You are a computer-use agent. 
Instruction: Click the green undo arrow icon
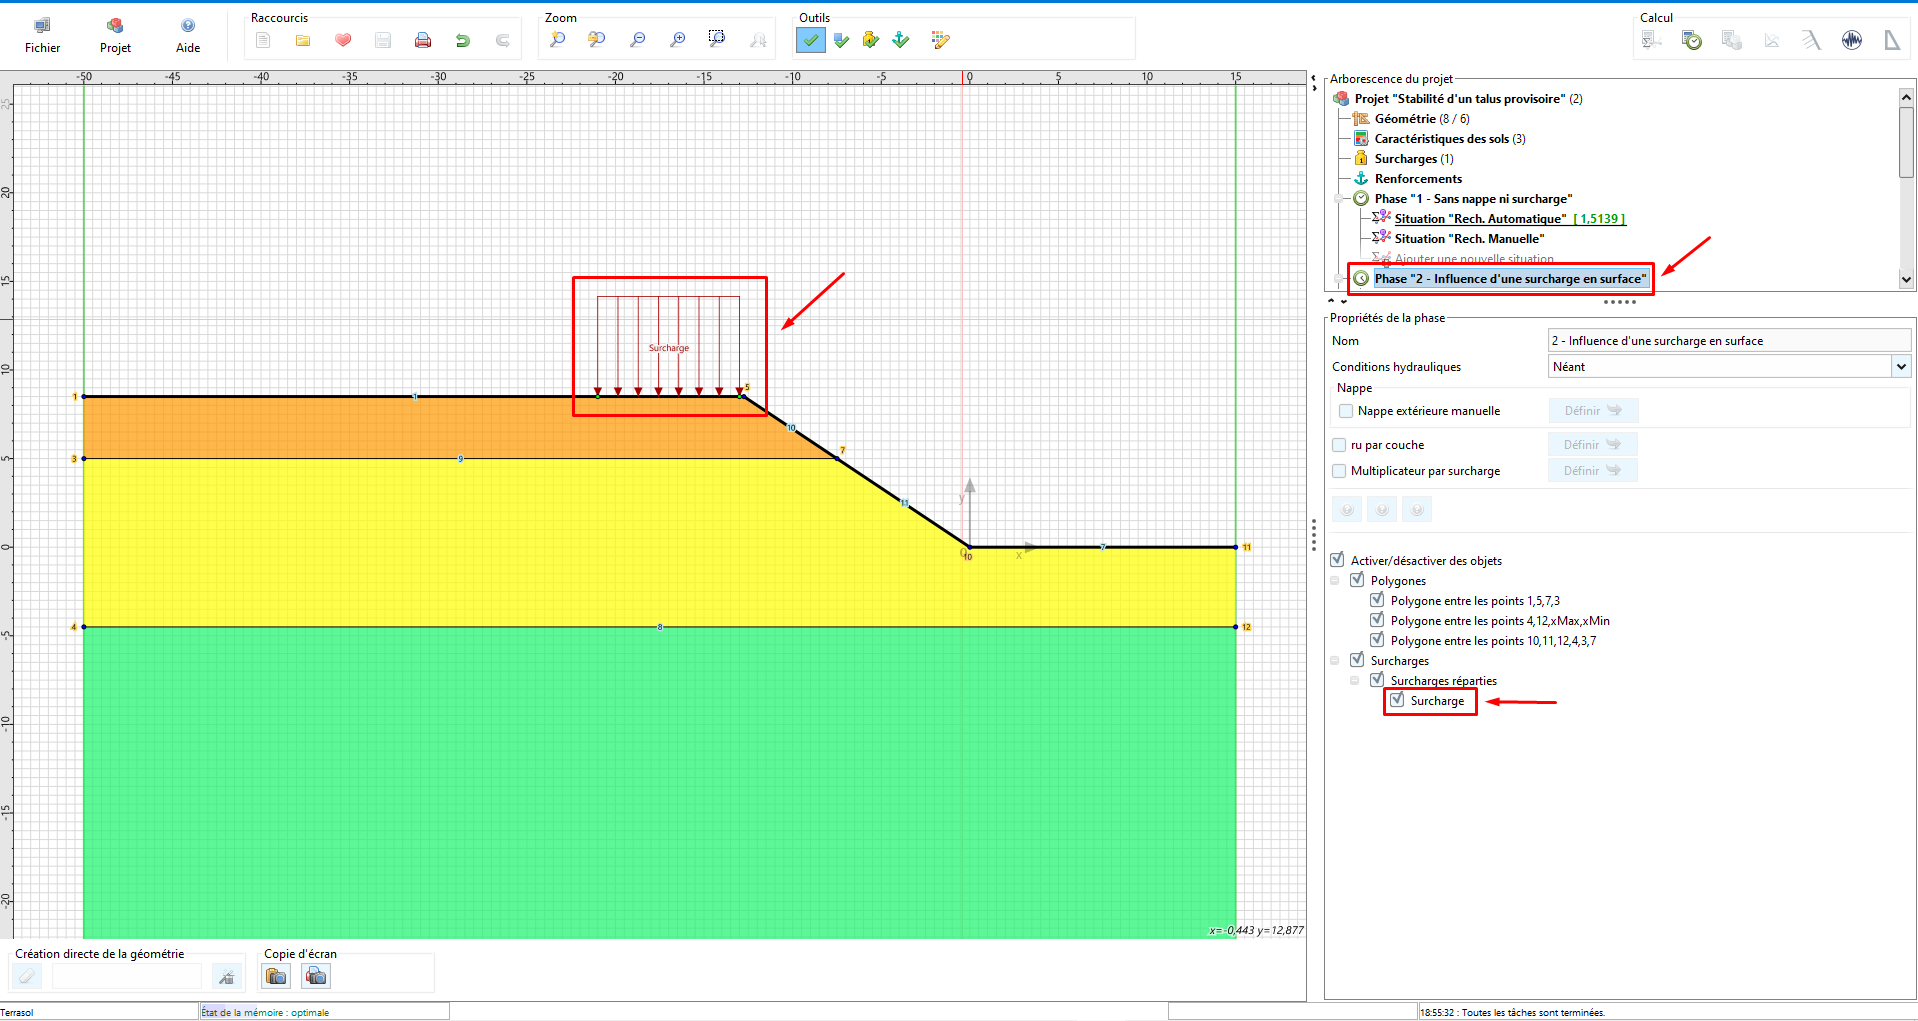point(463,40)
